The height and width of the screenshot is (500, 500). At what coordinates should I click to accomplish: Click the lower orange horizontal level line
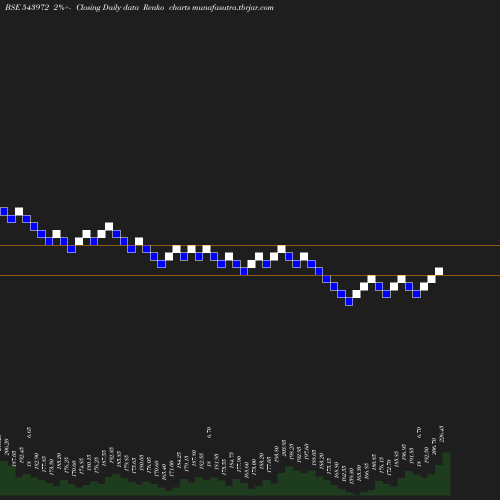(x=250, y=275)
